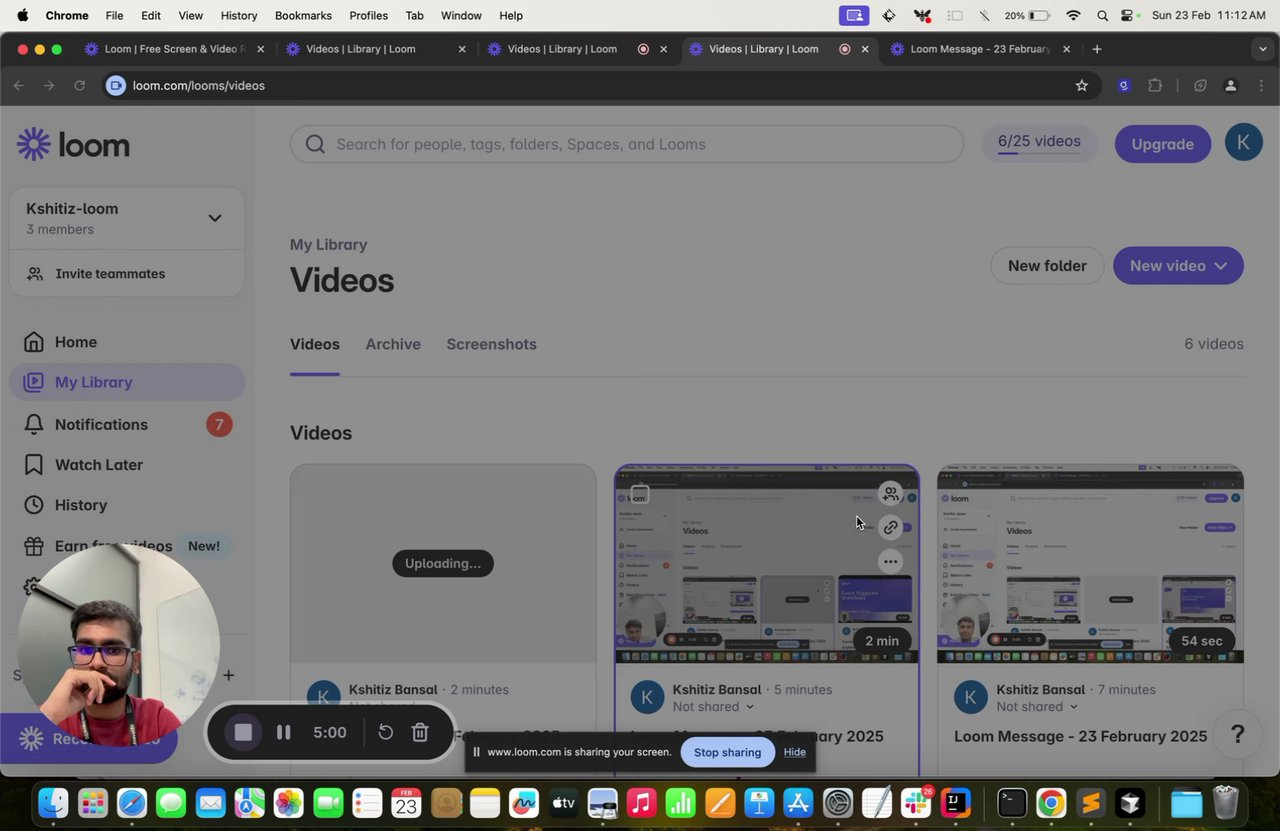Copy link icon on the 2 min video

890,527
